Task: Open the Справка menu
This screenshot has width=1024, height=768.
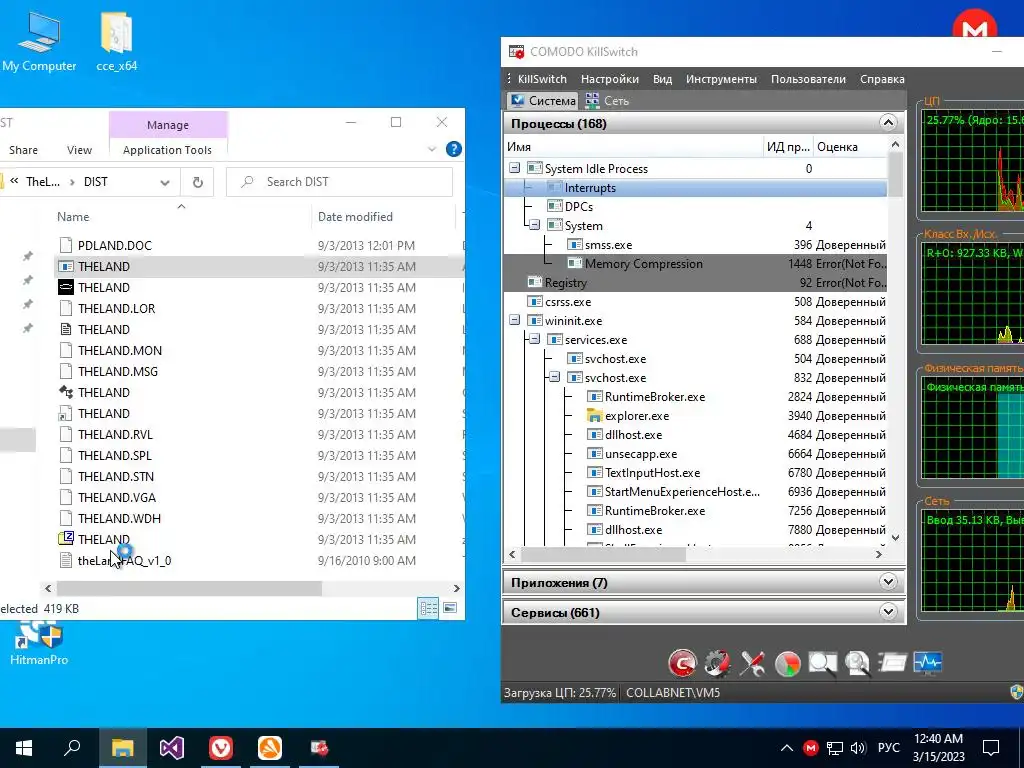Action: (882, 79)
